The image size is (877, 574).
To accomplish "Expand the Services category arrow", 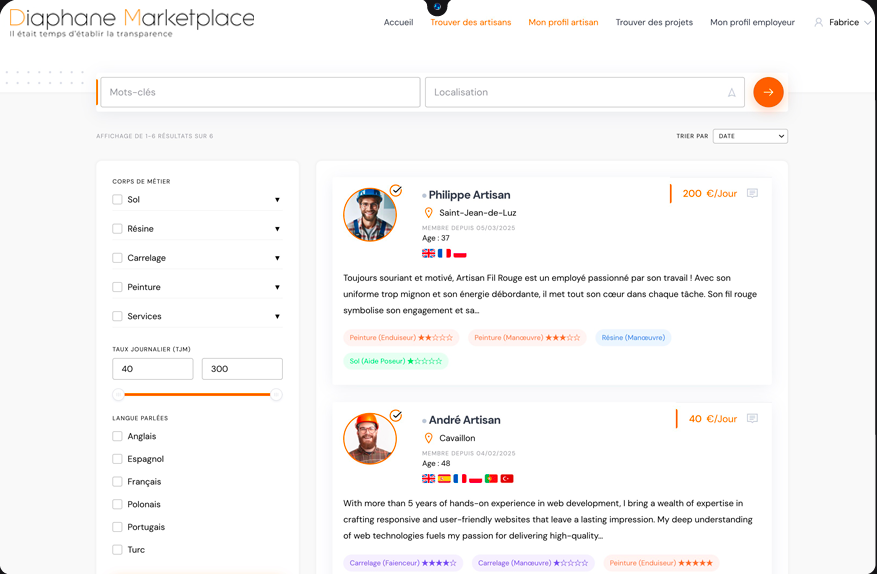I will (277, 316).
